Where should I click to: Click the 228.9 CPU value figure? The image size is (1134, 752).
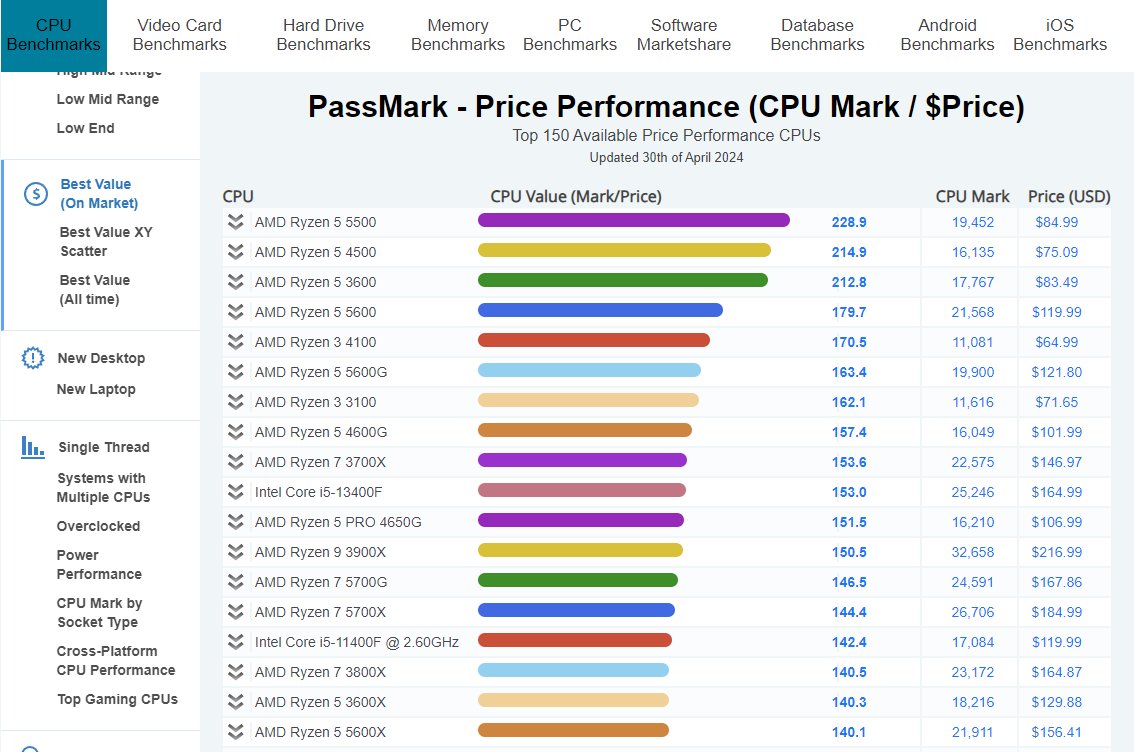[x=849, y=222]
